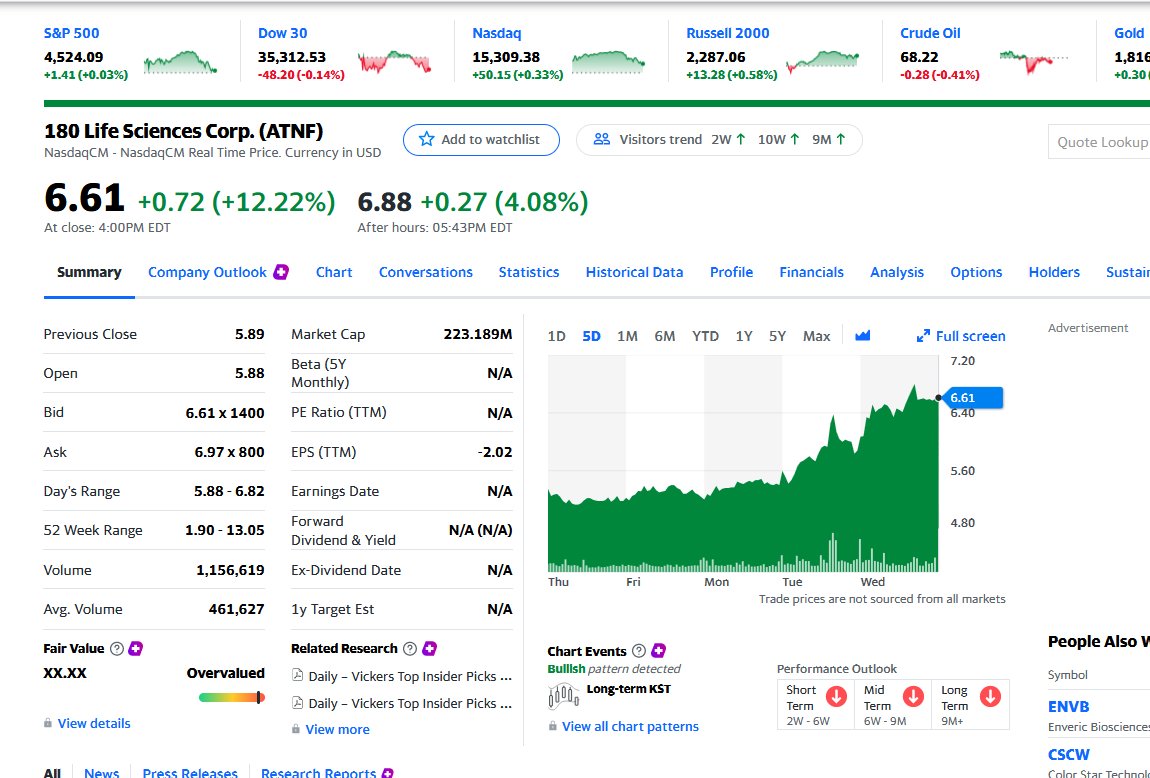Open the chart type area-chart icon
Image resolution: width=1150 pixels, height=778 pixels.
click(x=862, y=336)
